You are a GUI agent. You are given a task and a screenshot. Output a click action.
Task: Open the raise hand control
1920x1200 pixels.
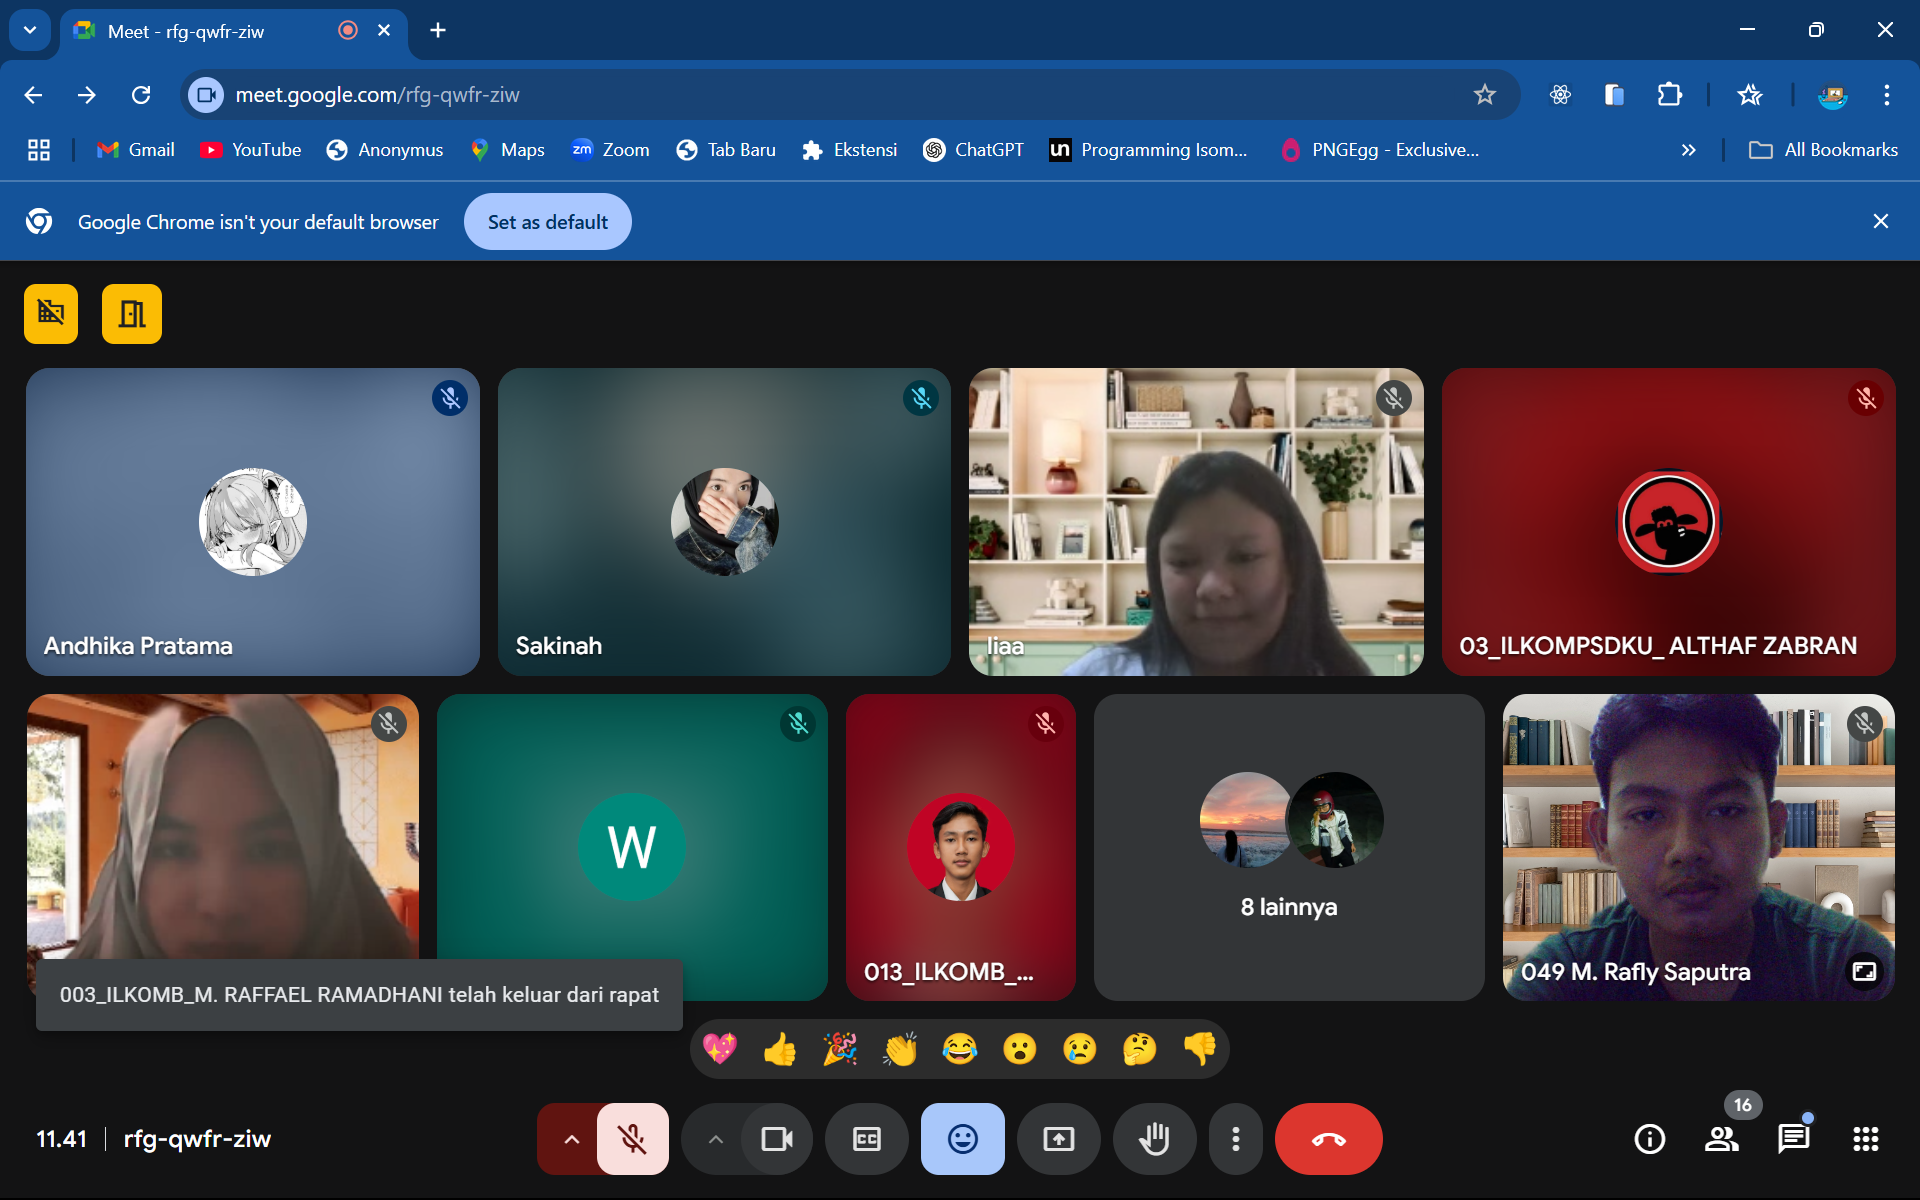pos(1154,1139)
